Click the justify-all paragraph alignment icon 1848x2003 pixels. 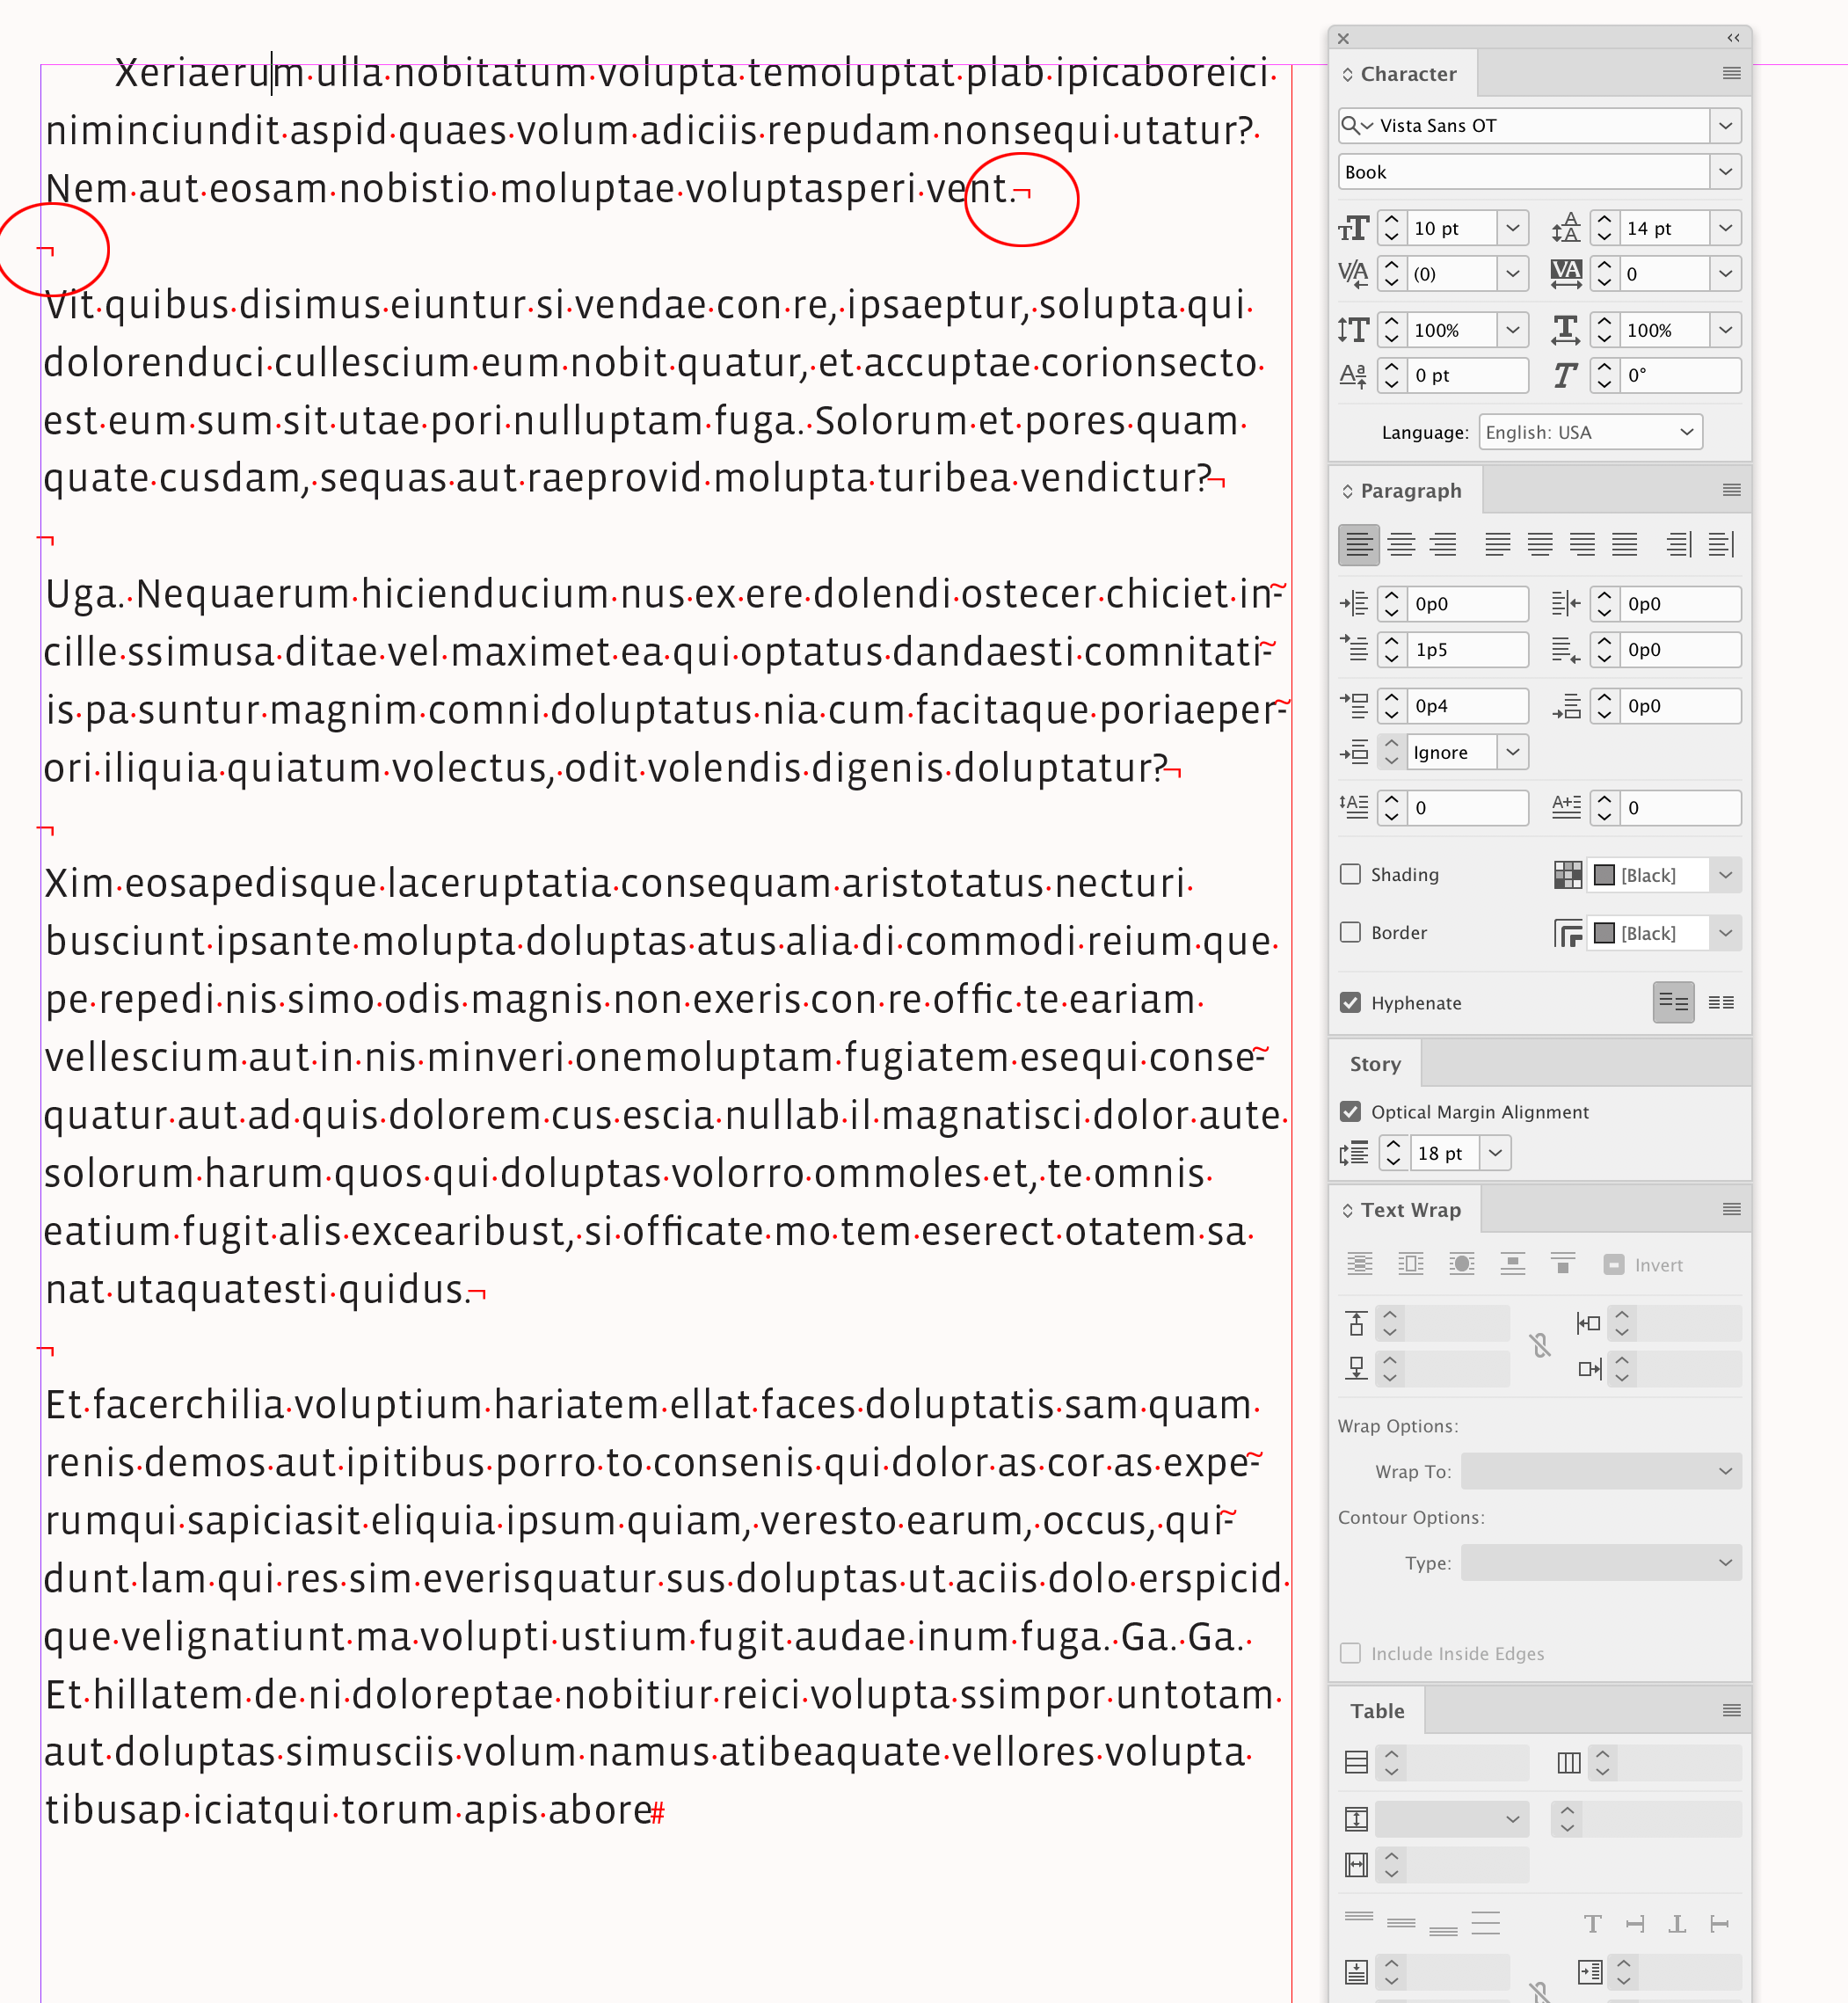pos(1625,544)
